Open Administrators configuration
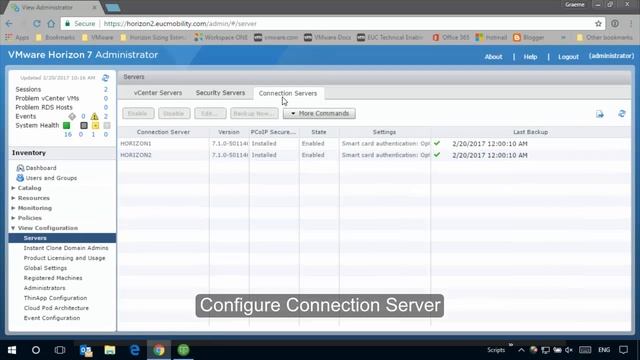Viewport: 640px width, 360px height. (x=44, y=288)
